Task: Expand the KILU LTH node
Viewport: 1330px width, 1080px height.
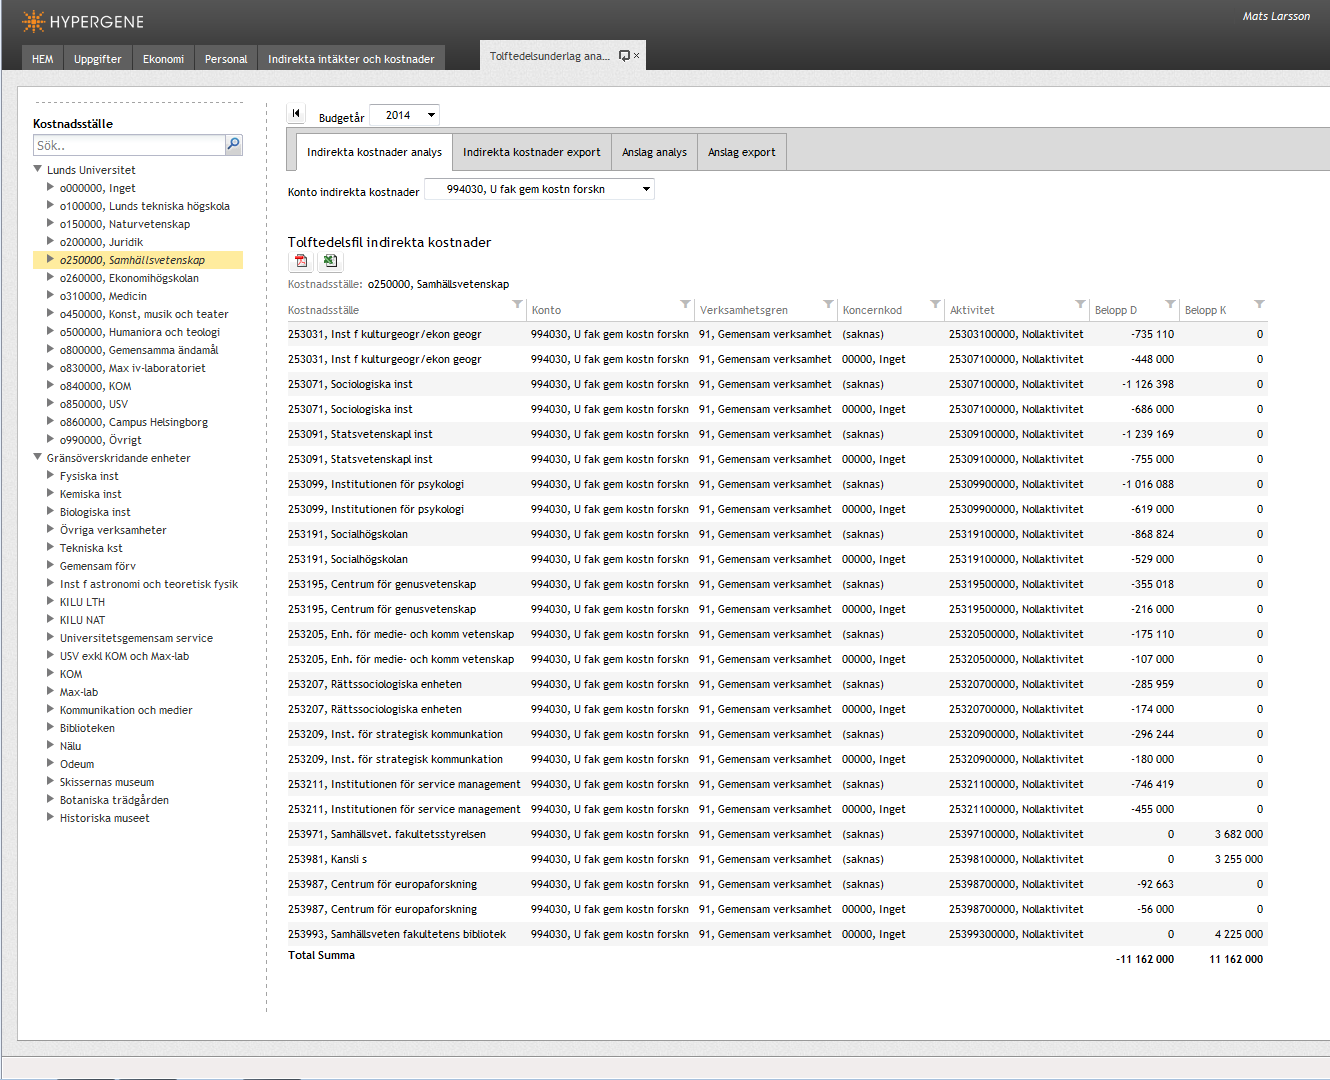Action: point(50,601)
